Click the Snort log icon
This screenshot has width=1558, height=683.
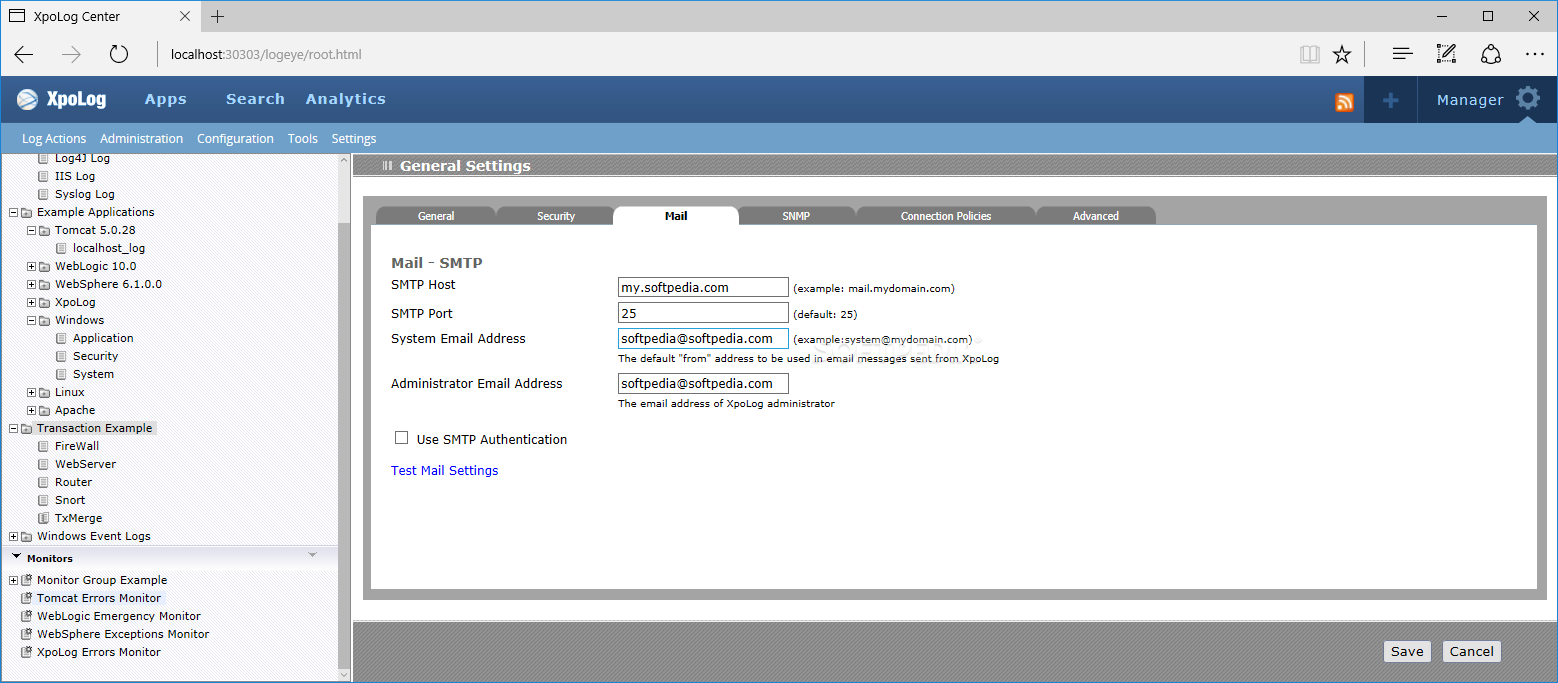pos(43,500)
